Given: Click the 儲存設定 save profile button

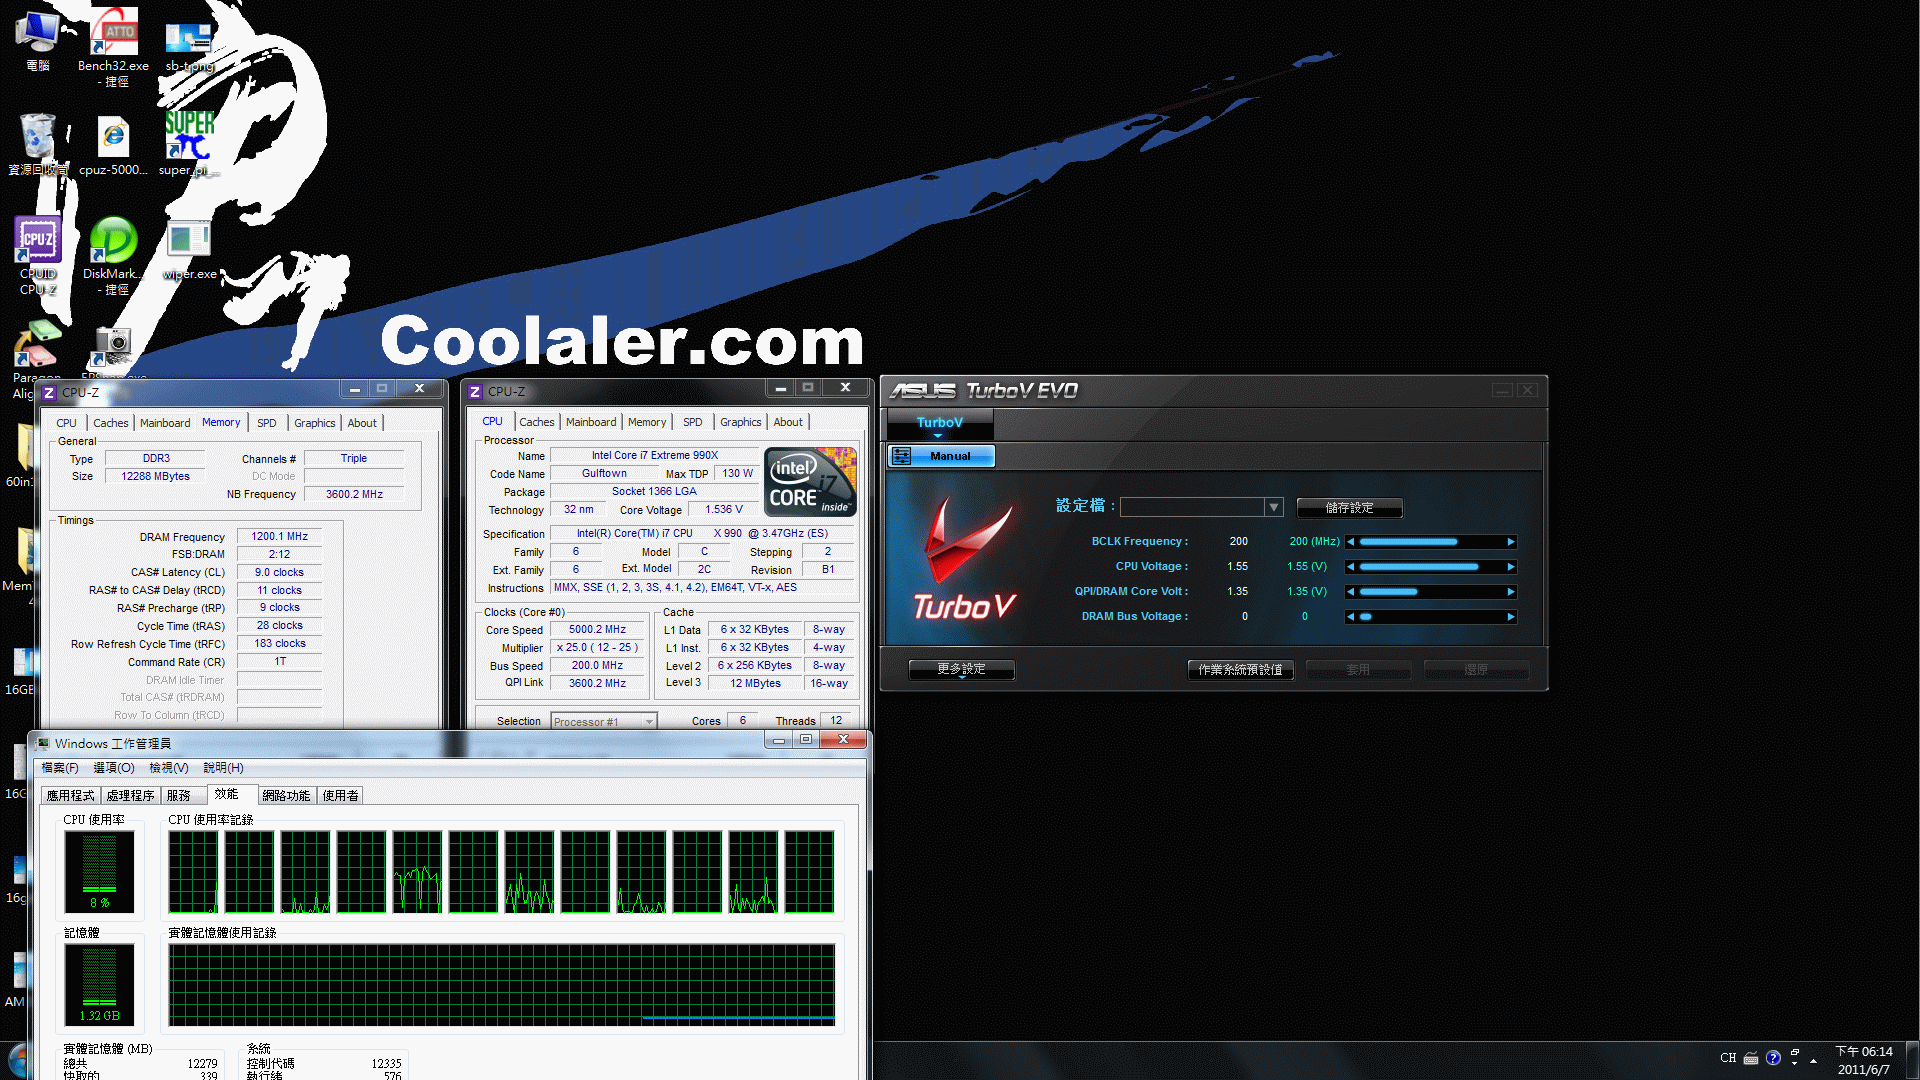Looking at the screenshot, I should (x=1349, y=508).
